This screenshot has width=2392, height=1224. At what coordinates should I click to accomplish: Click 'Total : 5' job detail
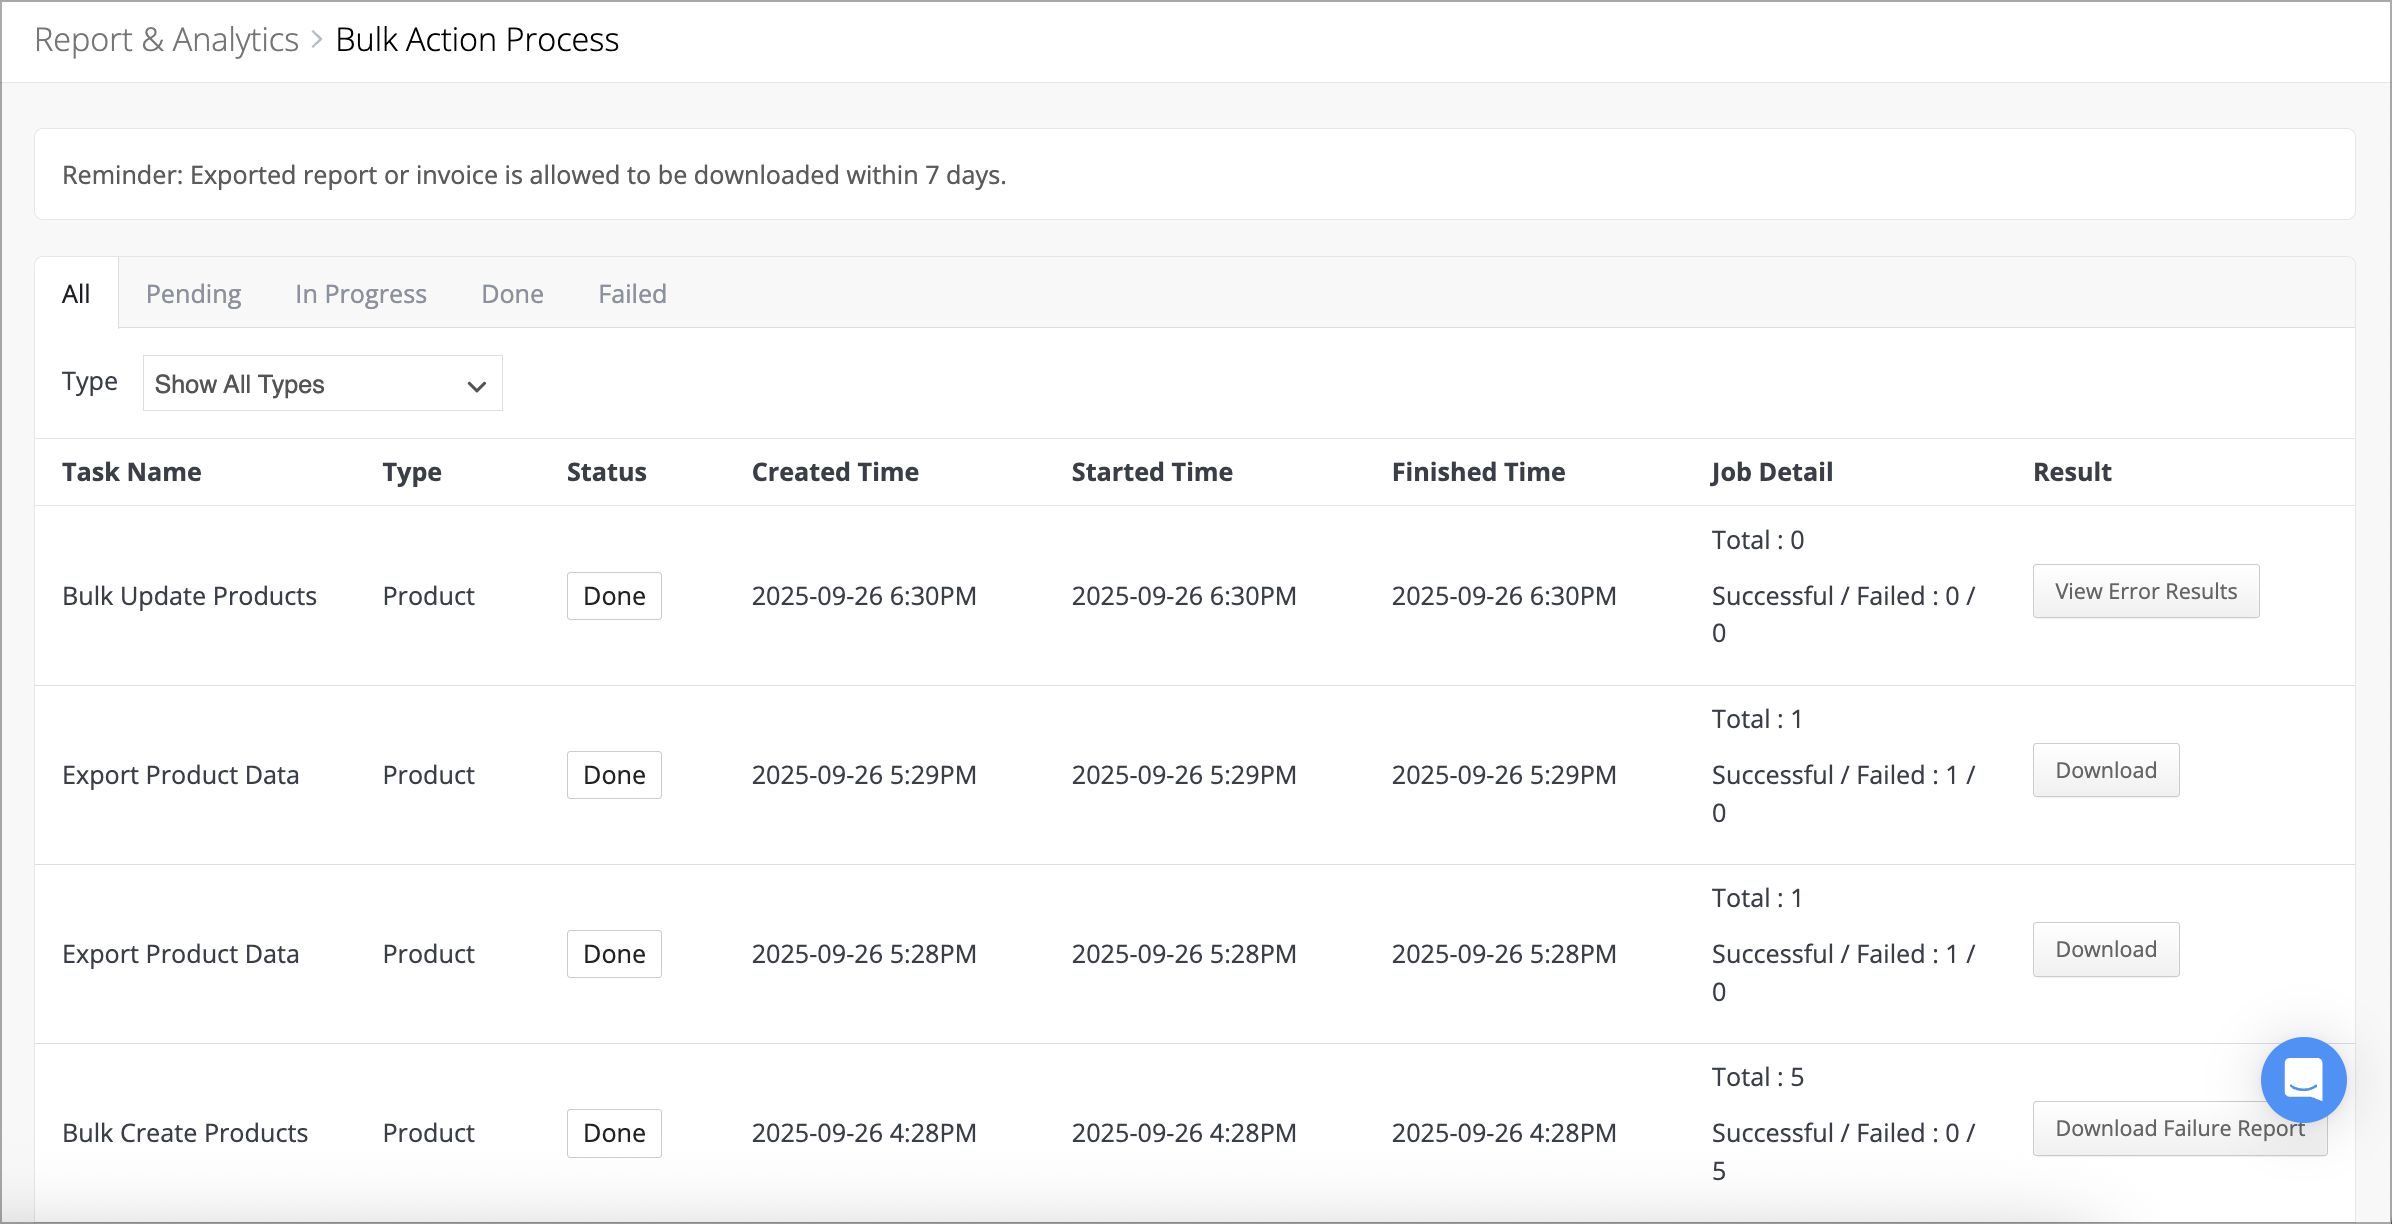point(1757,1077)
